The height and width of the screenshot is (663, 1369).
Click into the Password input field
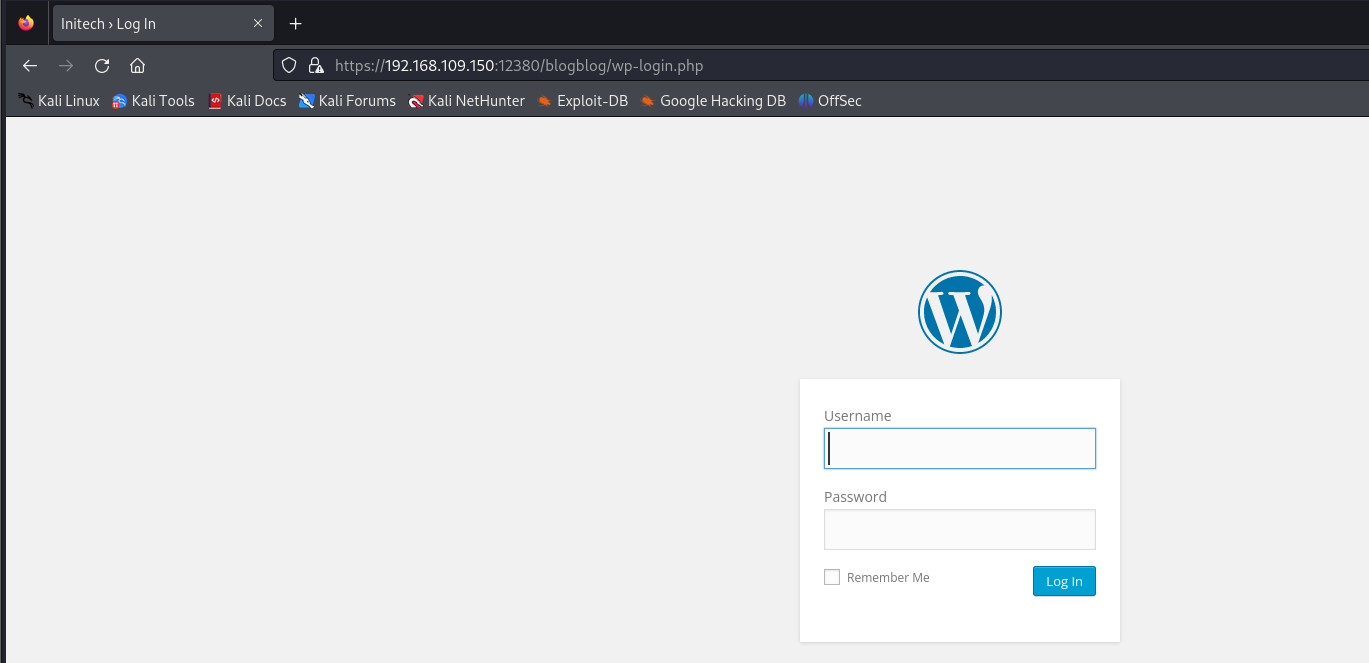tap(960, 529)
